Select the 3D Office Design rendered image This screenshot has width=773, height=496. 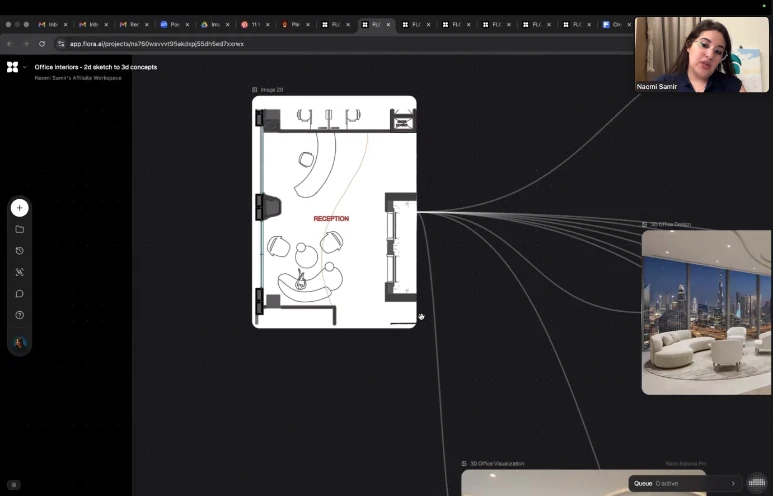point(706,312)
